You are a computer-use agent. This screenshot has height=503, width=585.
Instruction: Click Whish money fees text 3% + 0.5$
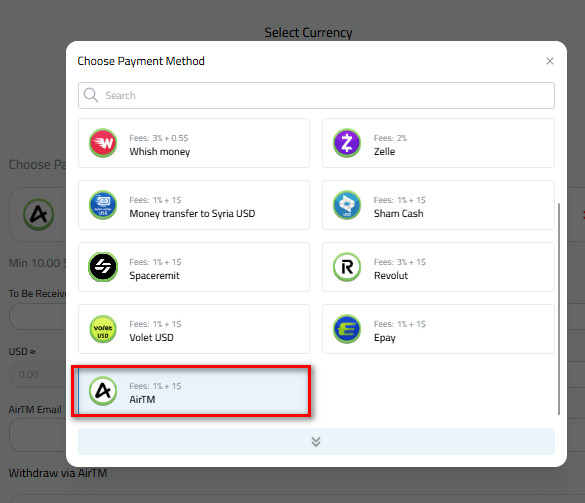pyautogui.click(x=159, y=138)
